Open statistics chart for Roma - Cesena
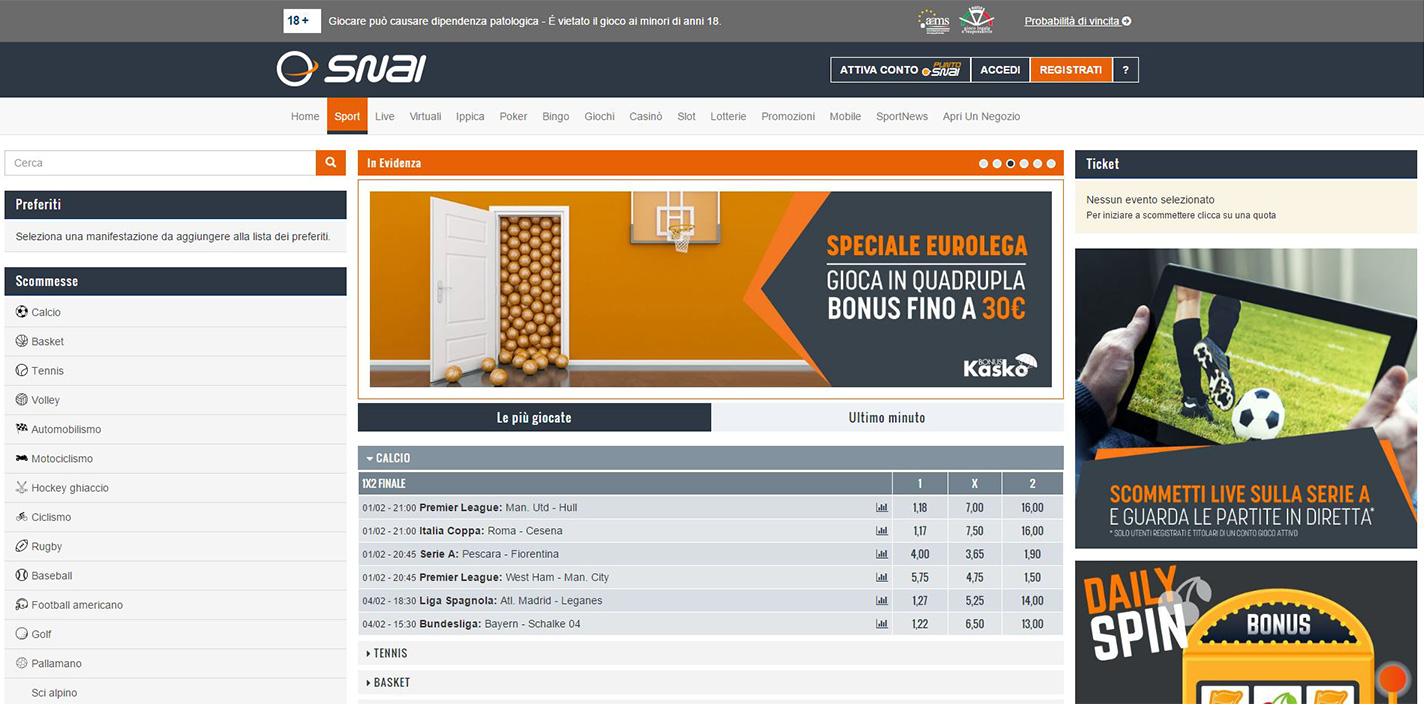1424x704 pixels. click(x=882, y=531)
